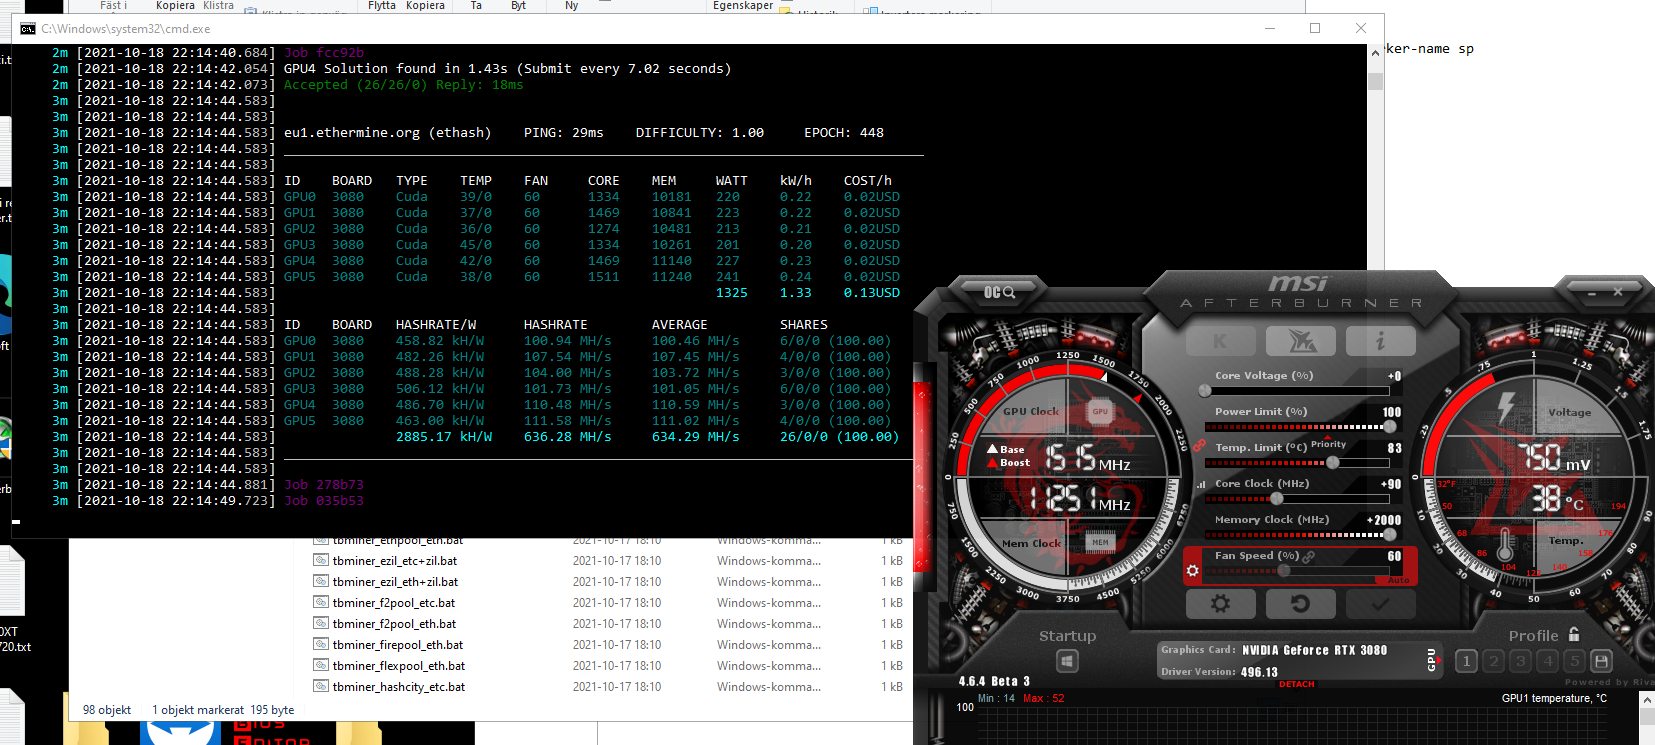The height and width of the screenshot is (745, 1655).
Task: Adjust the Power Limit slider
Action: click(1300, 427)
